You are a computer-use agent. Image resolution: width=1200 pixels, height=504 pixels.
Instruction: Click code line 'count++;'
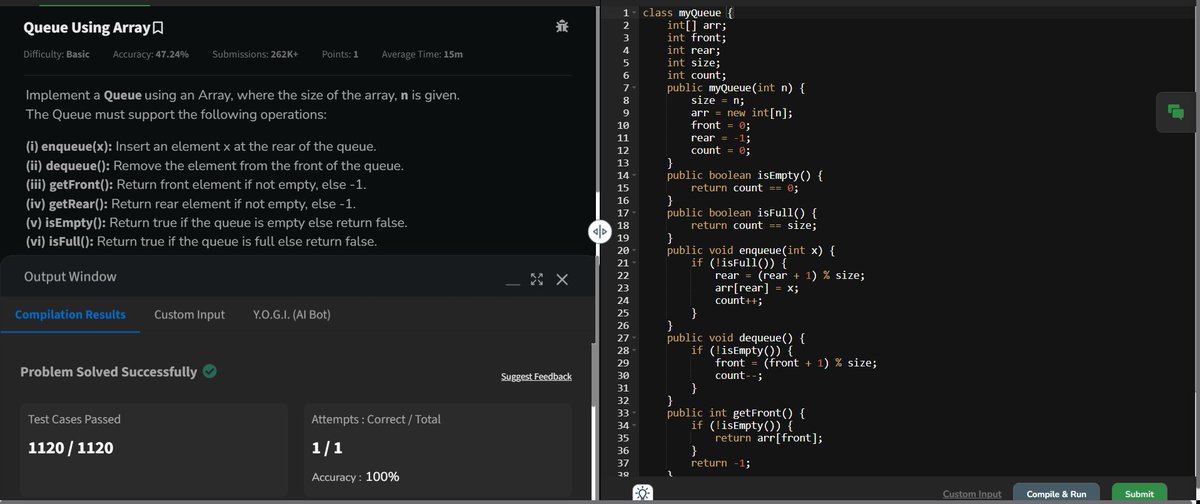coord(739,300)
